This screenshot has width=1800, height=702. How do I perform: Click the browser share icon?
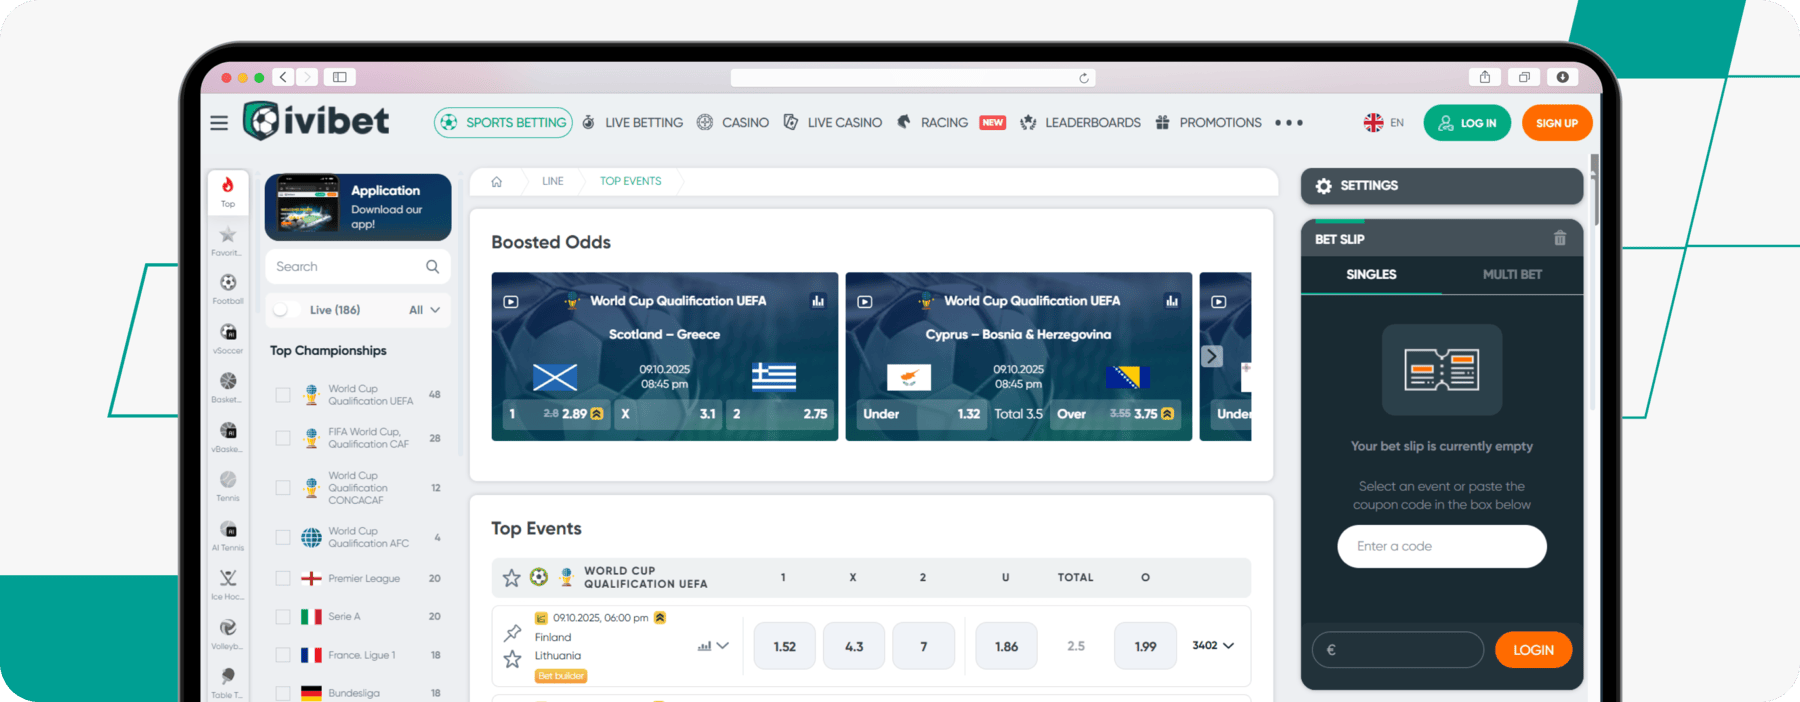pos(1485,77)
